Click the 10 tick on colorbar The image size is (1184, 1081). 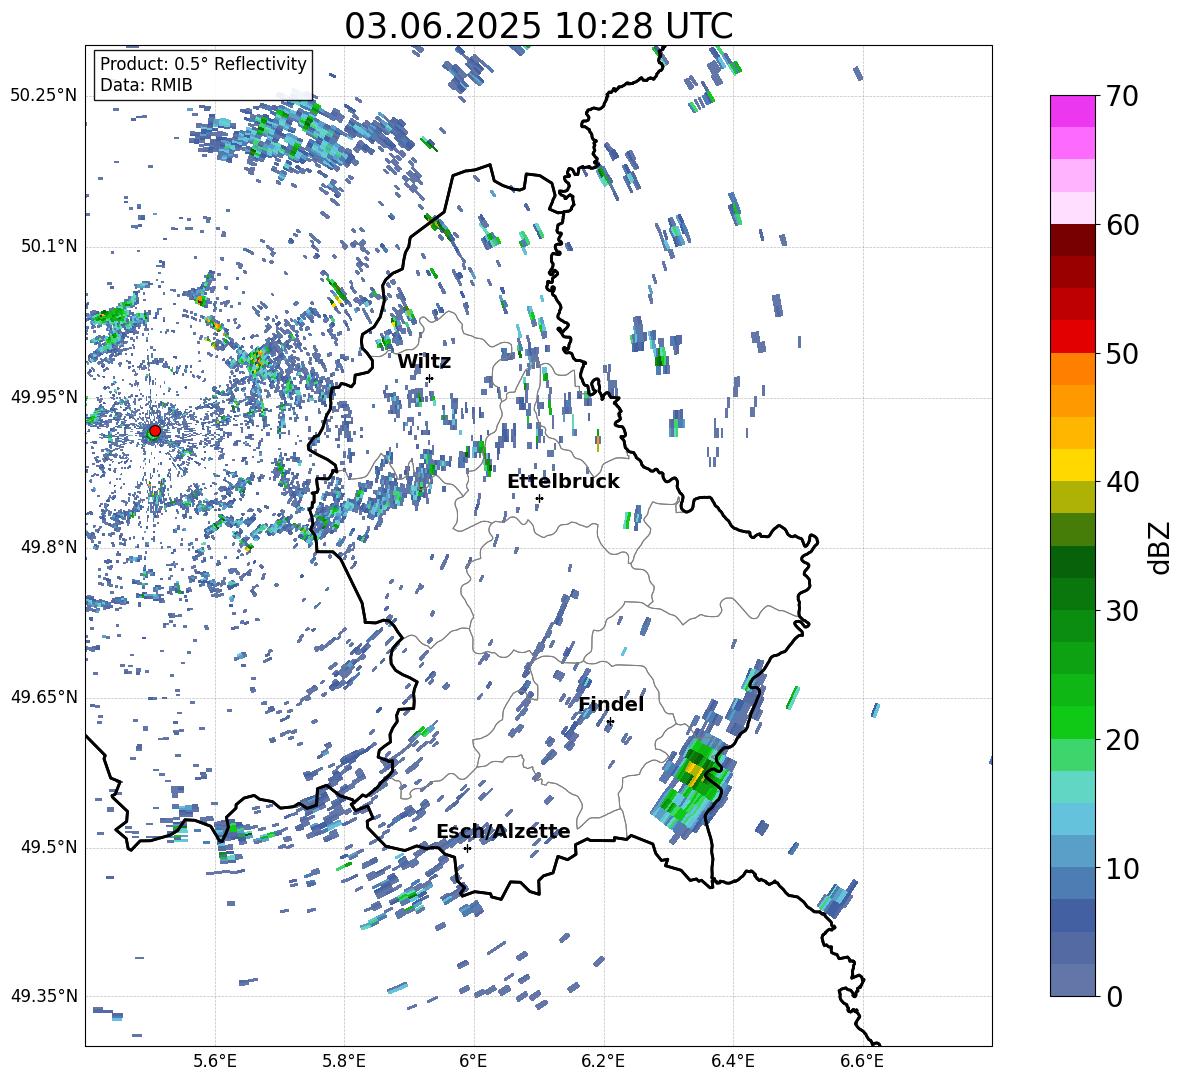[1121, 868]
